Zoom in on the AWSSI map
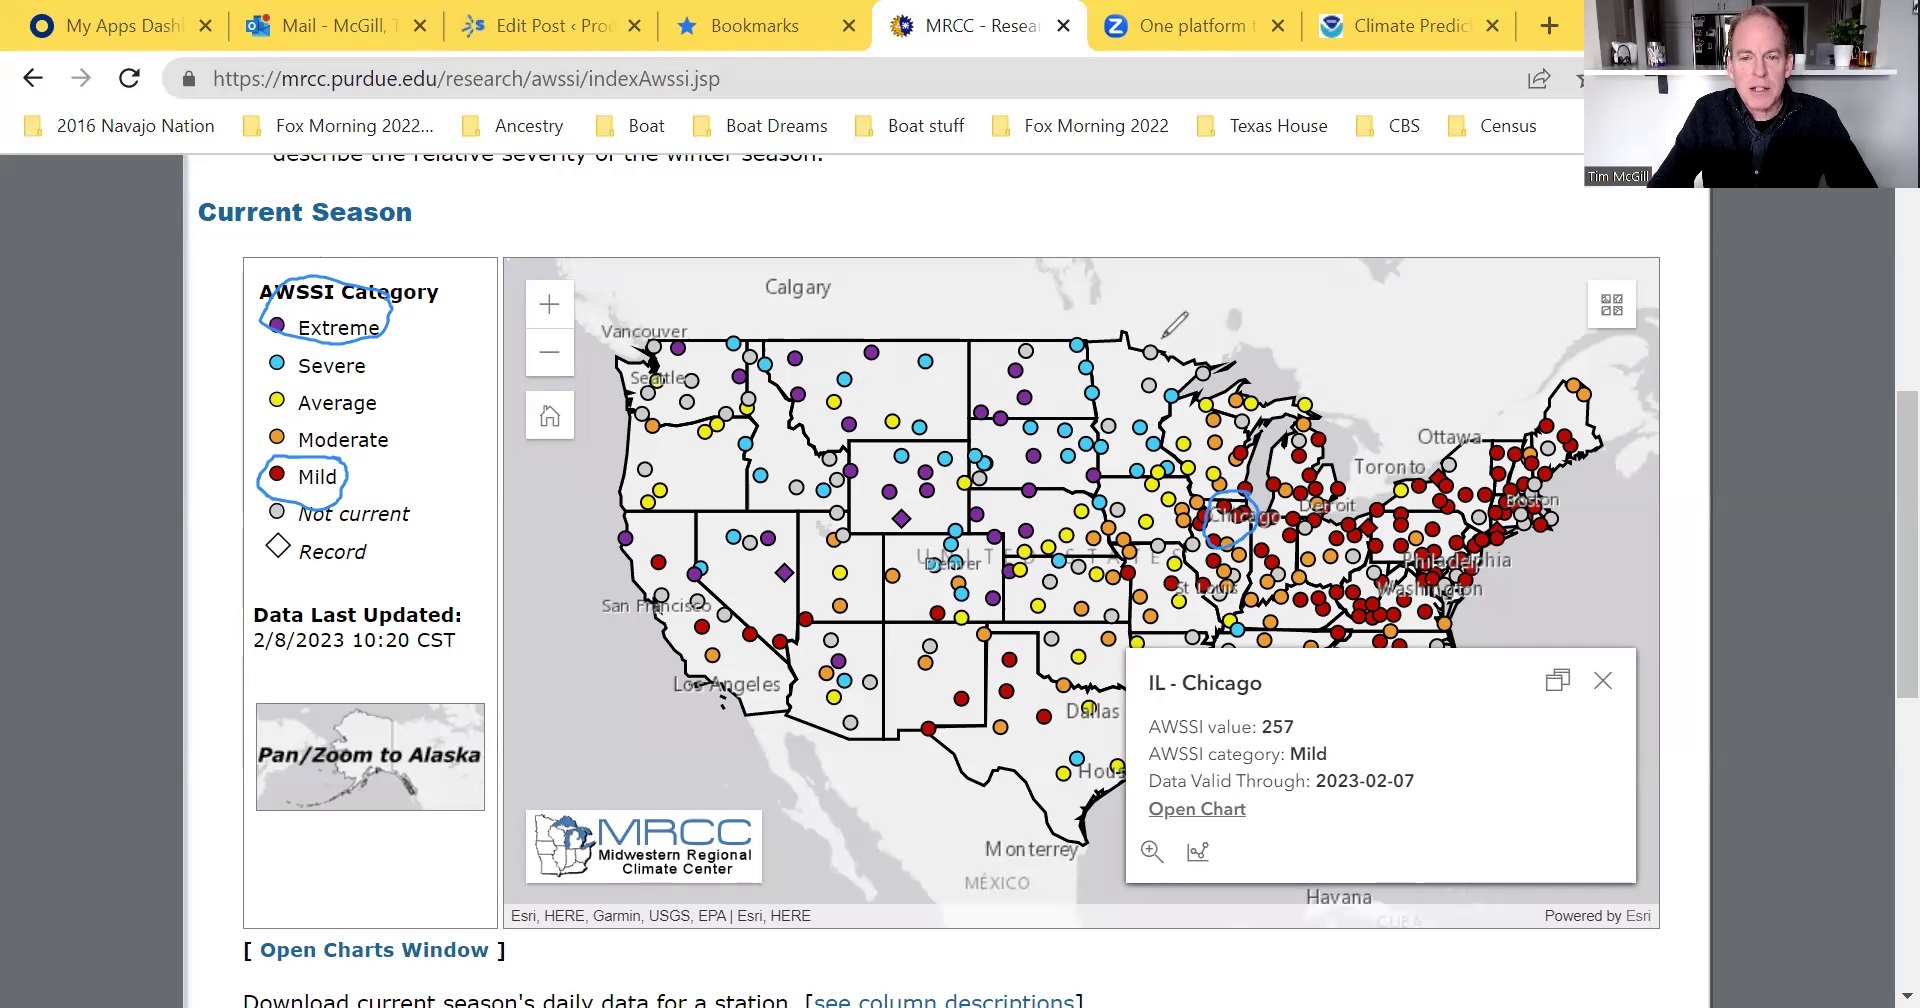 (549, 304)
